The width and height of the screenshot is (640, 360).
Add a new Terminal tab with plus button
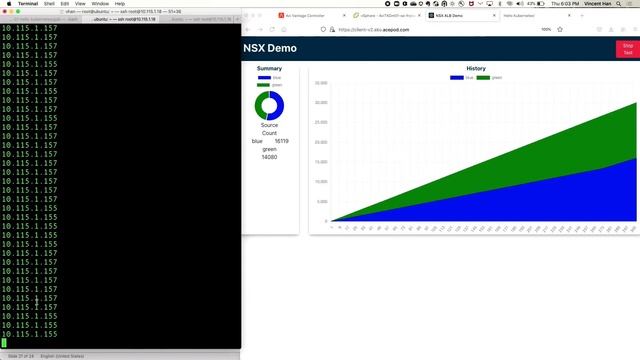click(x=238, y=19)
